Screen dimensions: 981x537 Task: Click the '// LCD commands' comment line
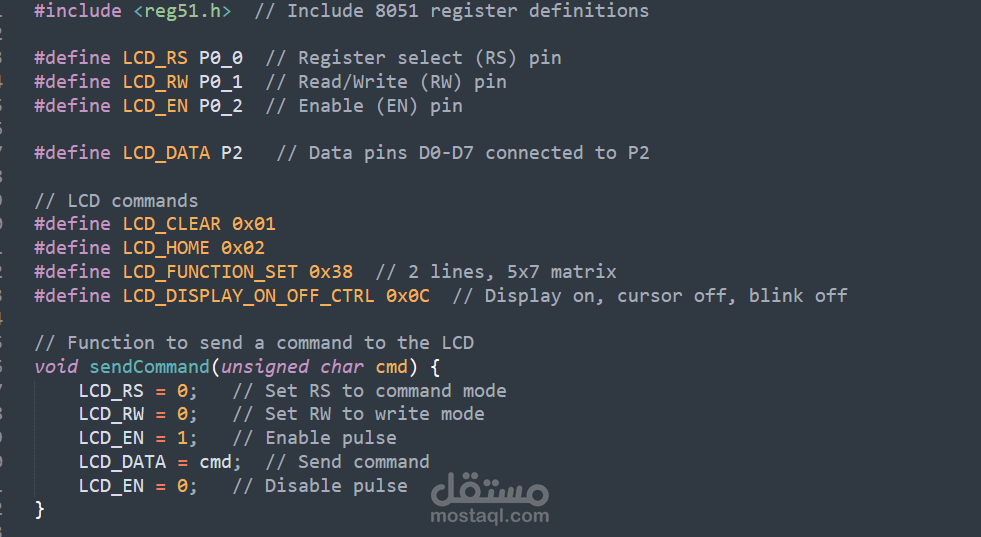(116, 201)
